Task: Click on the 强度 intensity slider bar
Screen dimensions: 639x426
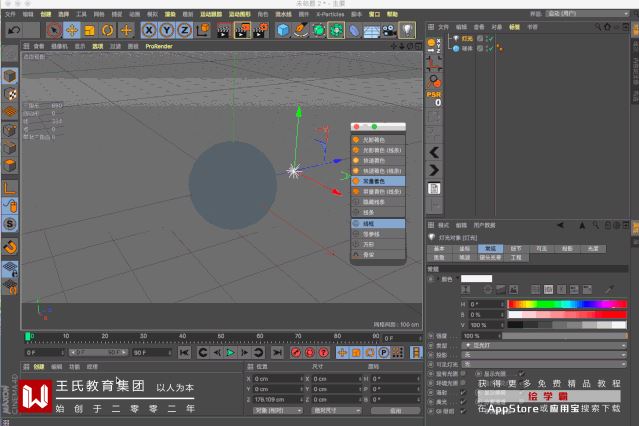Action: 564,336
